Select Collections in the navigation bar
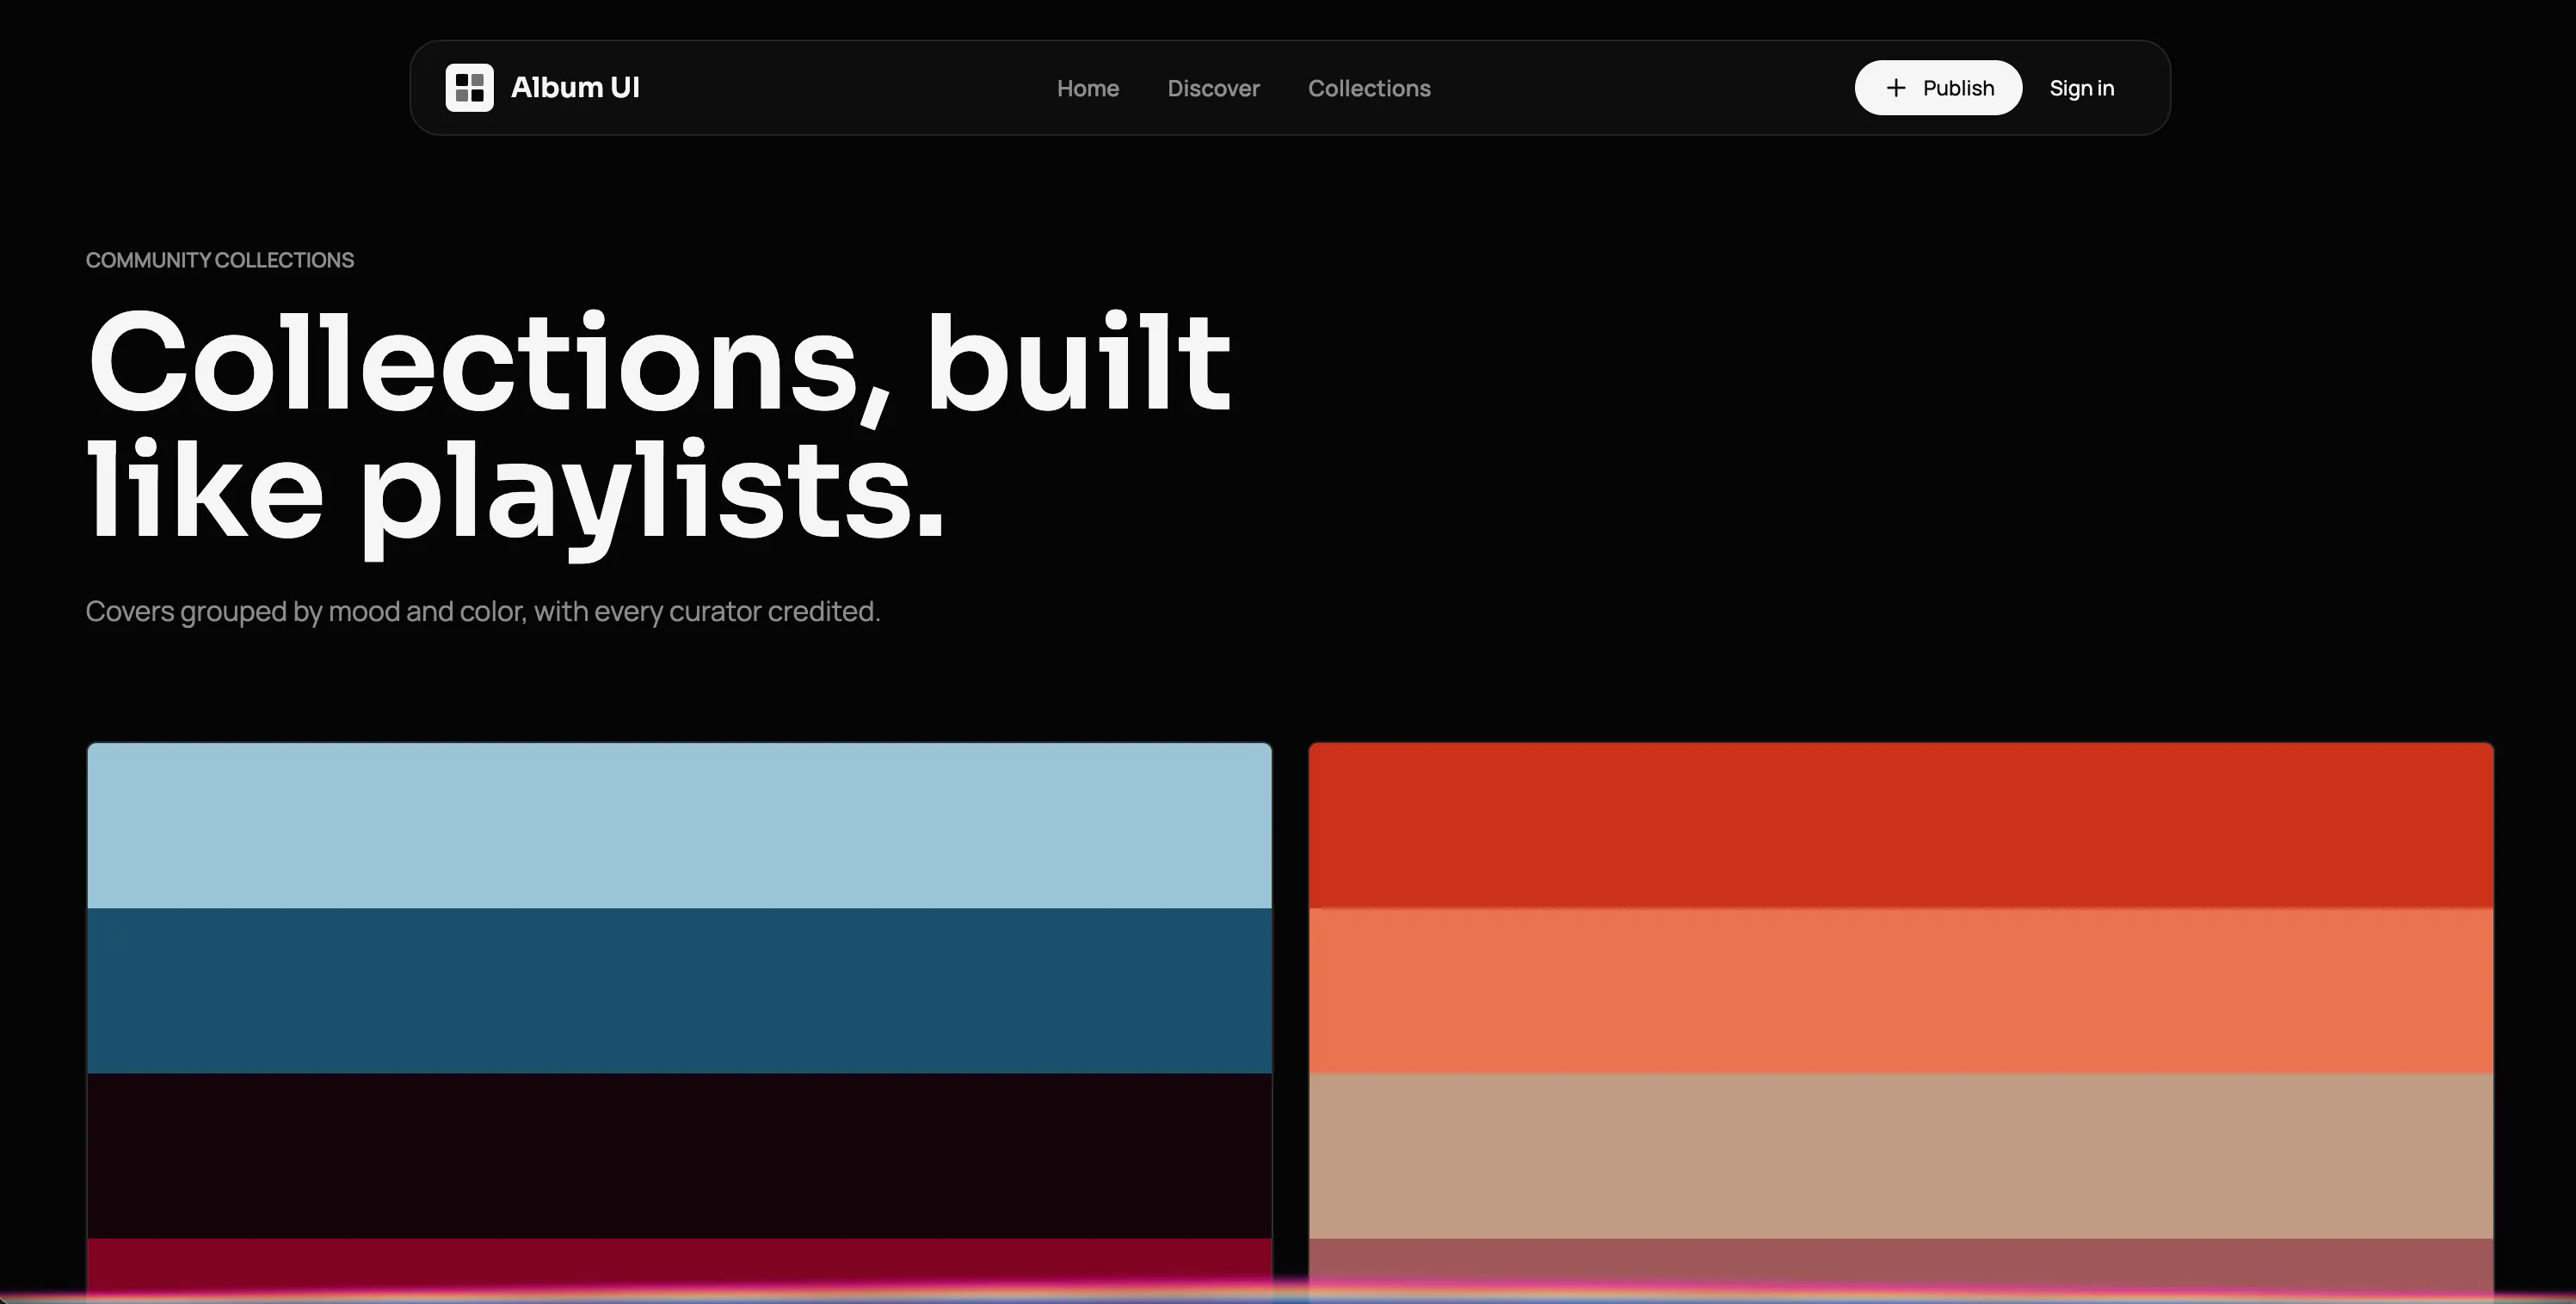 point(1369,88)
